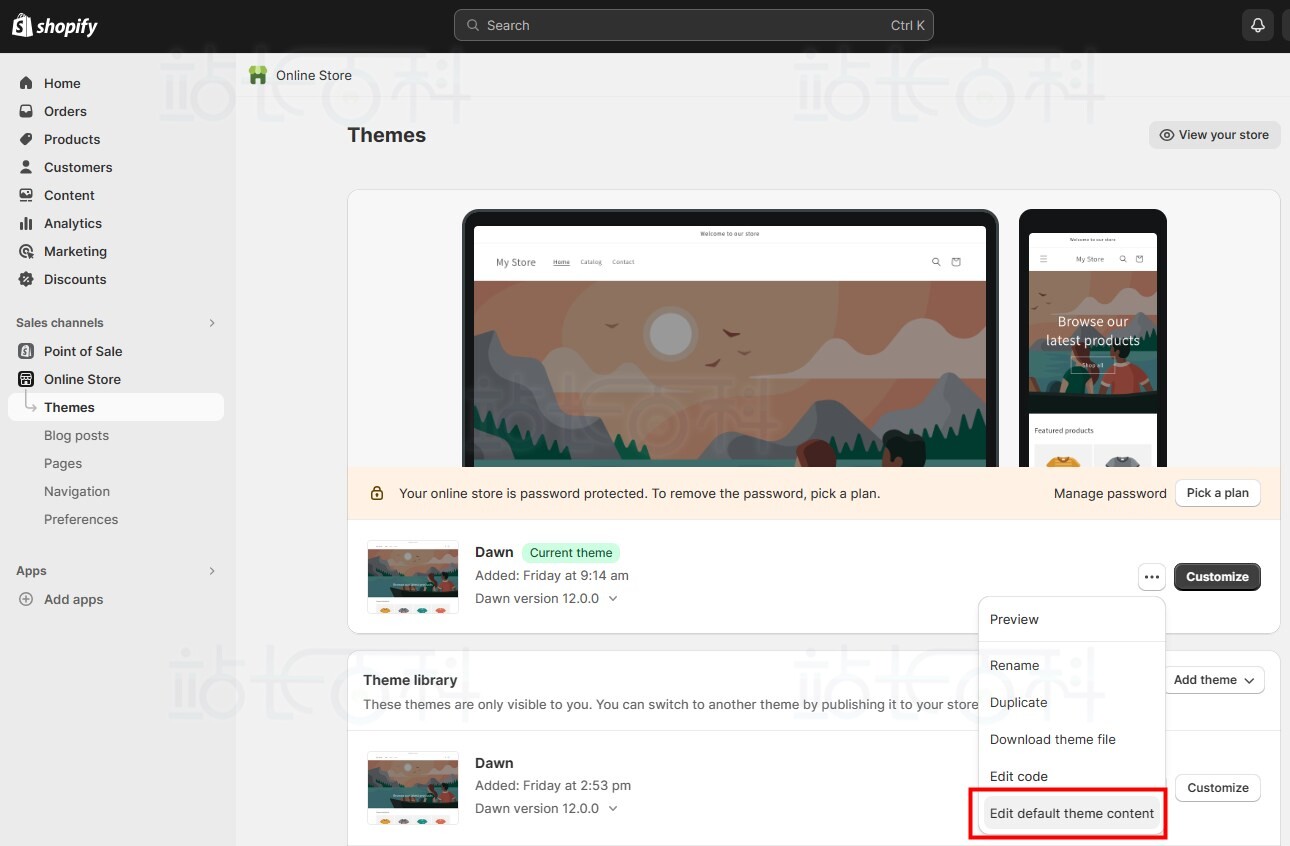Click the Online Store breadcrumb title
1290x846 pixels.
click(314, 75)
